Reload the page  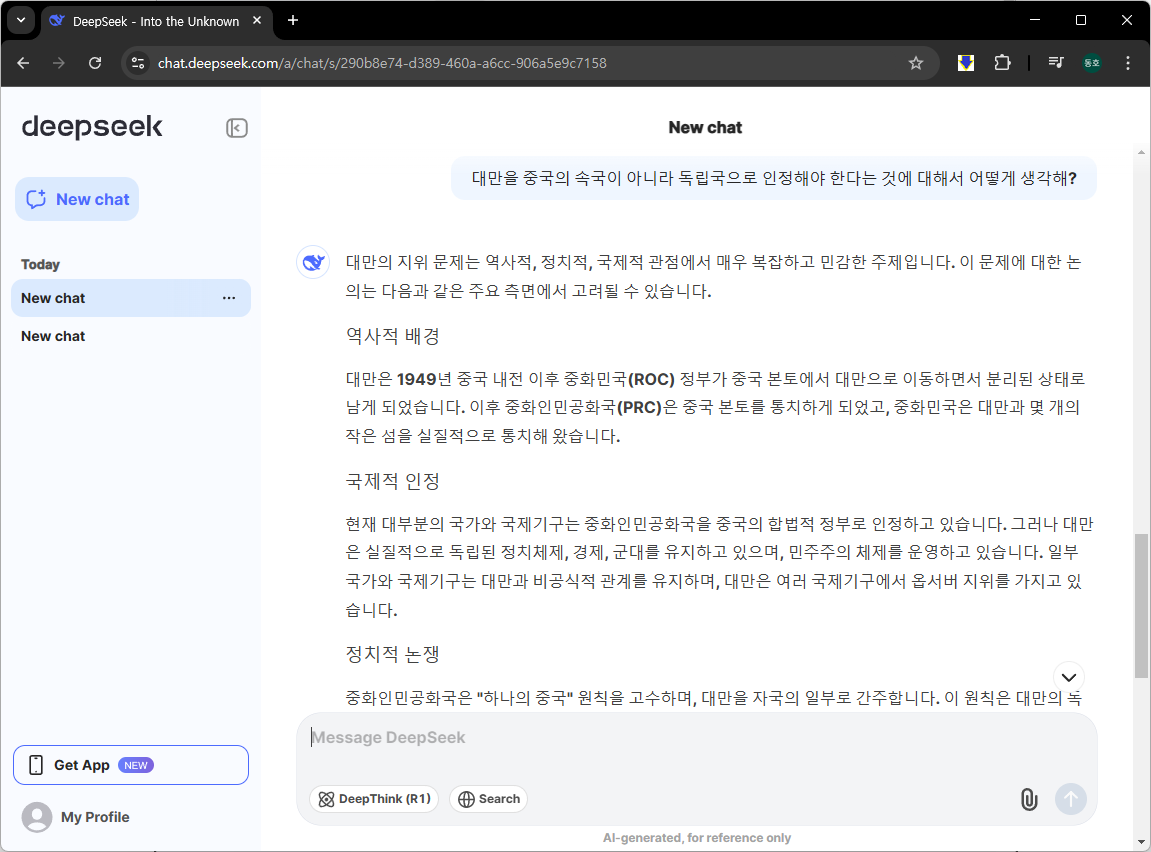(x=95, y=63)
